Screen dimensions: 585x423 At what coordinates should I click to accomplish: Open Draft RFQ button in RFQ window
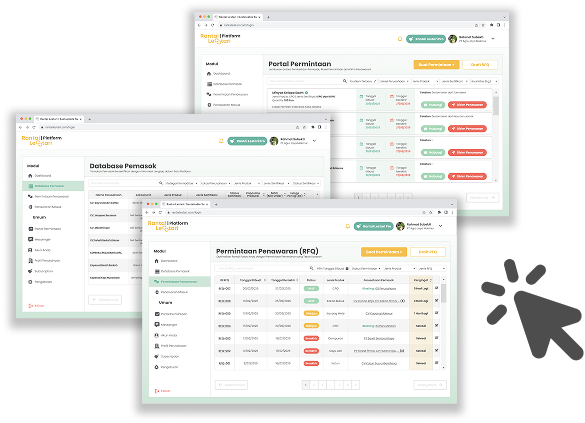tap(428, 252)
